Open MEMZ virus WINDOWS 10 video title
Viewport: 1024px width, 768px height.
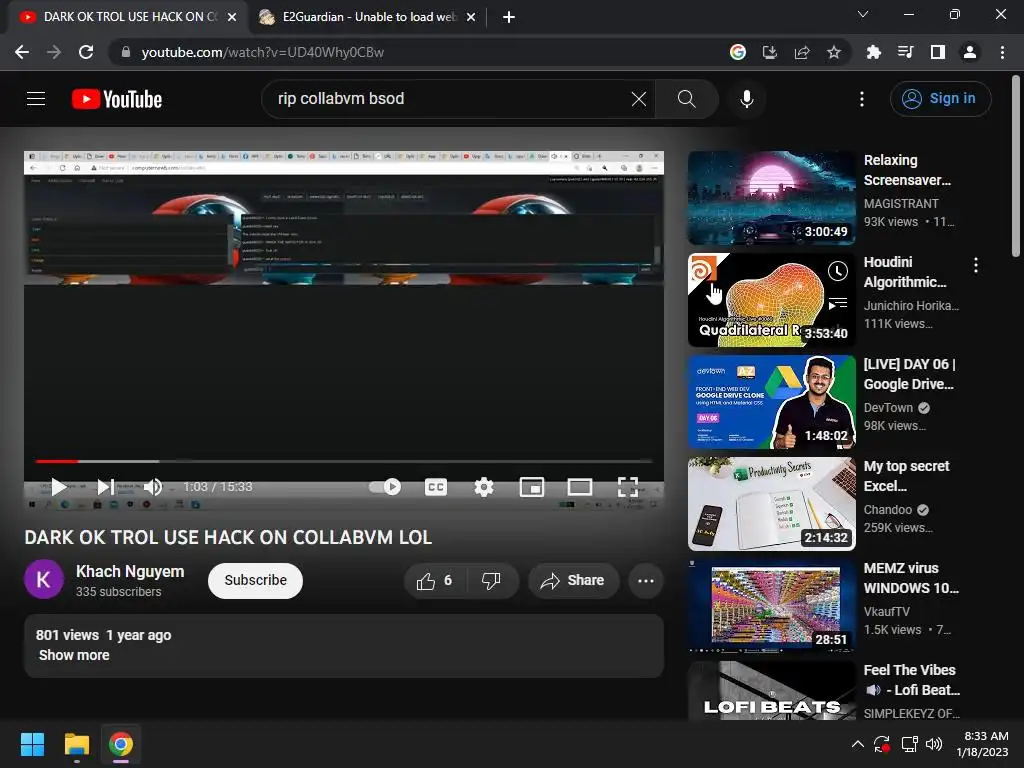tap(911, 578)
